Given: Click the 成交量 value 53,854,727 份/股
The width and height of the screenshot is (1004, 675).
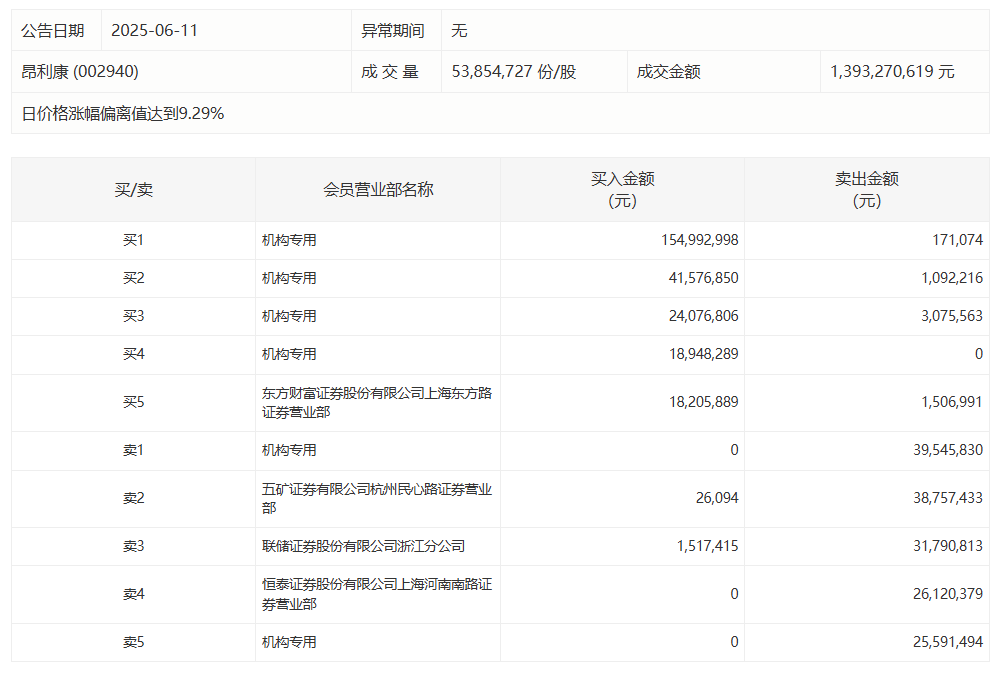Looking at the screenshot, I should point(514,72).
